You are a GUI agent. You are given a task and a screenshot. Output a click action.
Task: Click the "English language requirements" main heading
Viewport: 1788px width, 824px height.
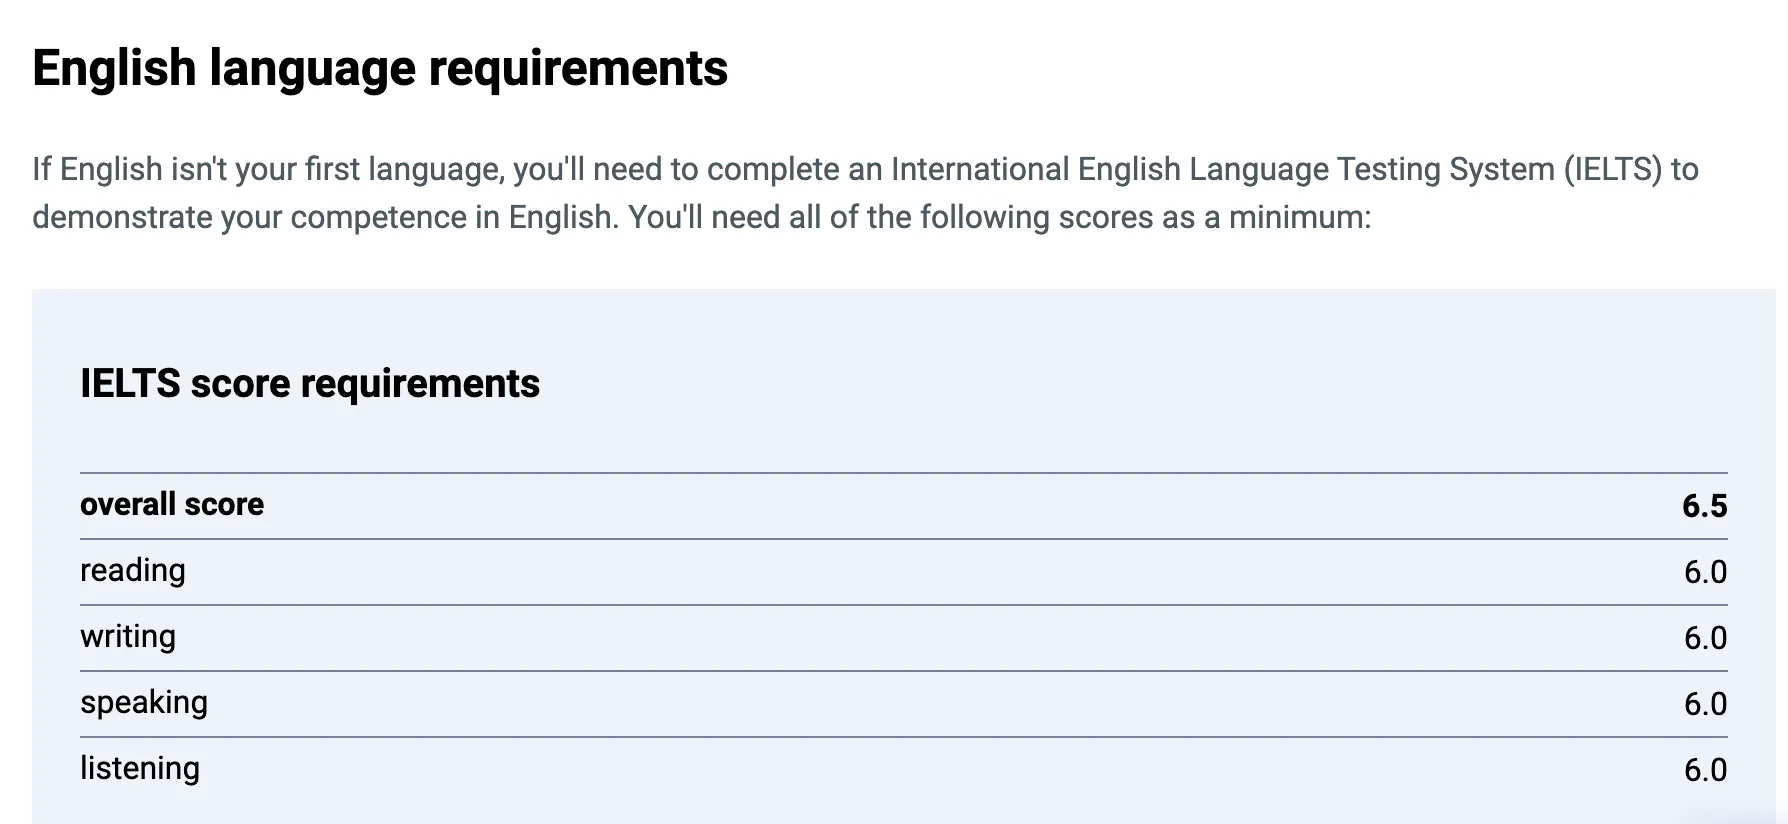point(380,69)
